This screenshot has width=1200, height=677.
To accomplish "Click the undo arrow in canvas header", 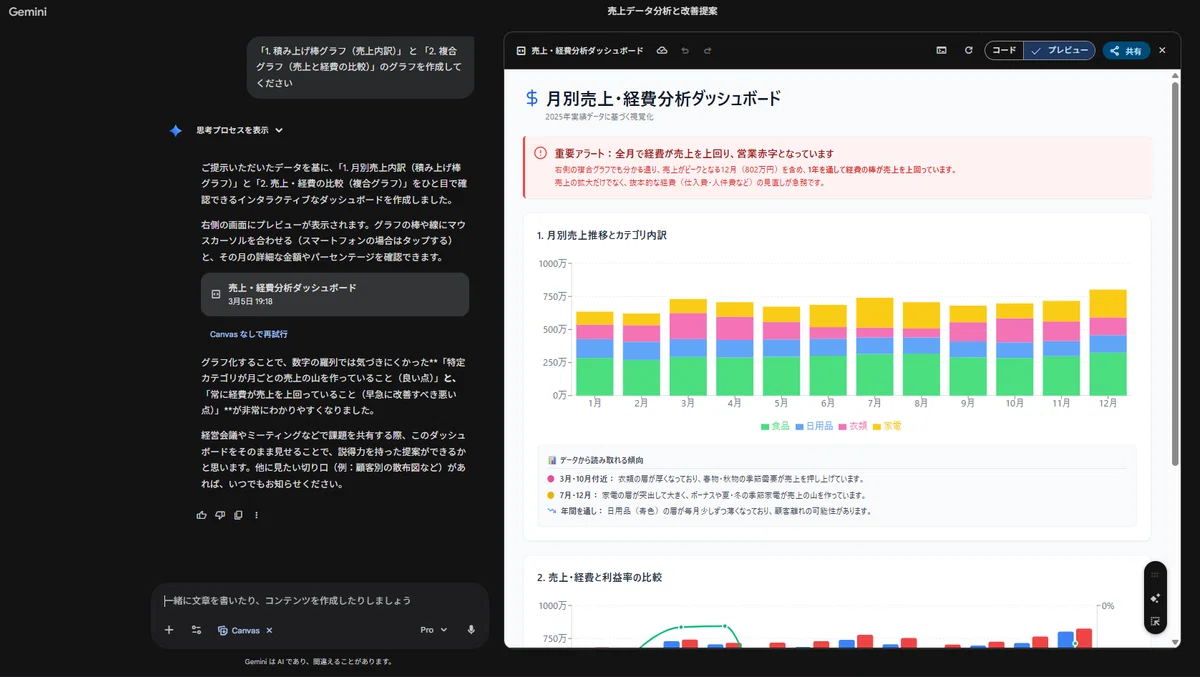I will point(685,50).
